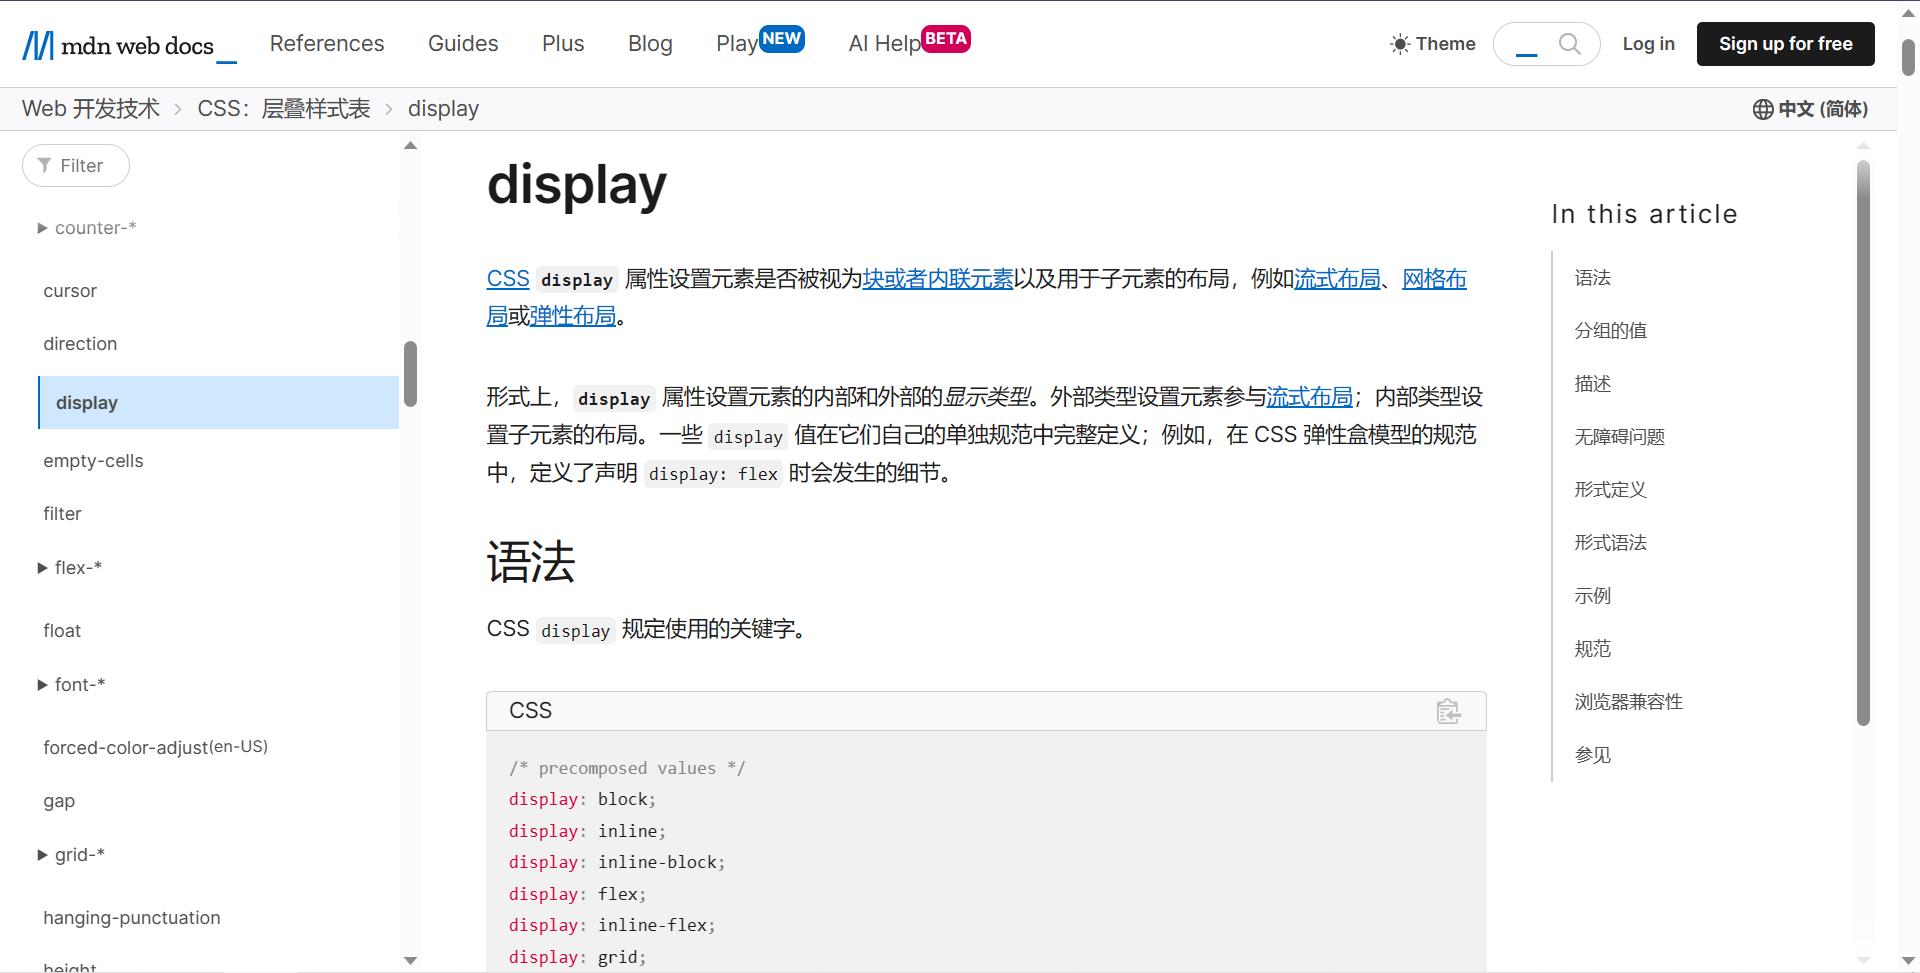Click Sign up for free
Viewport: 1920px width, 973px height.
(1785, 43)
